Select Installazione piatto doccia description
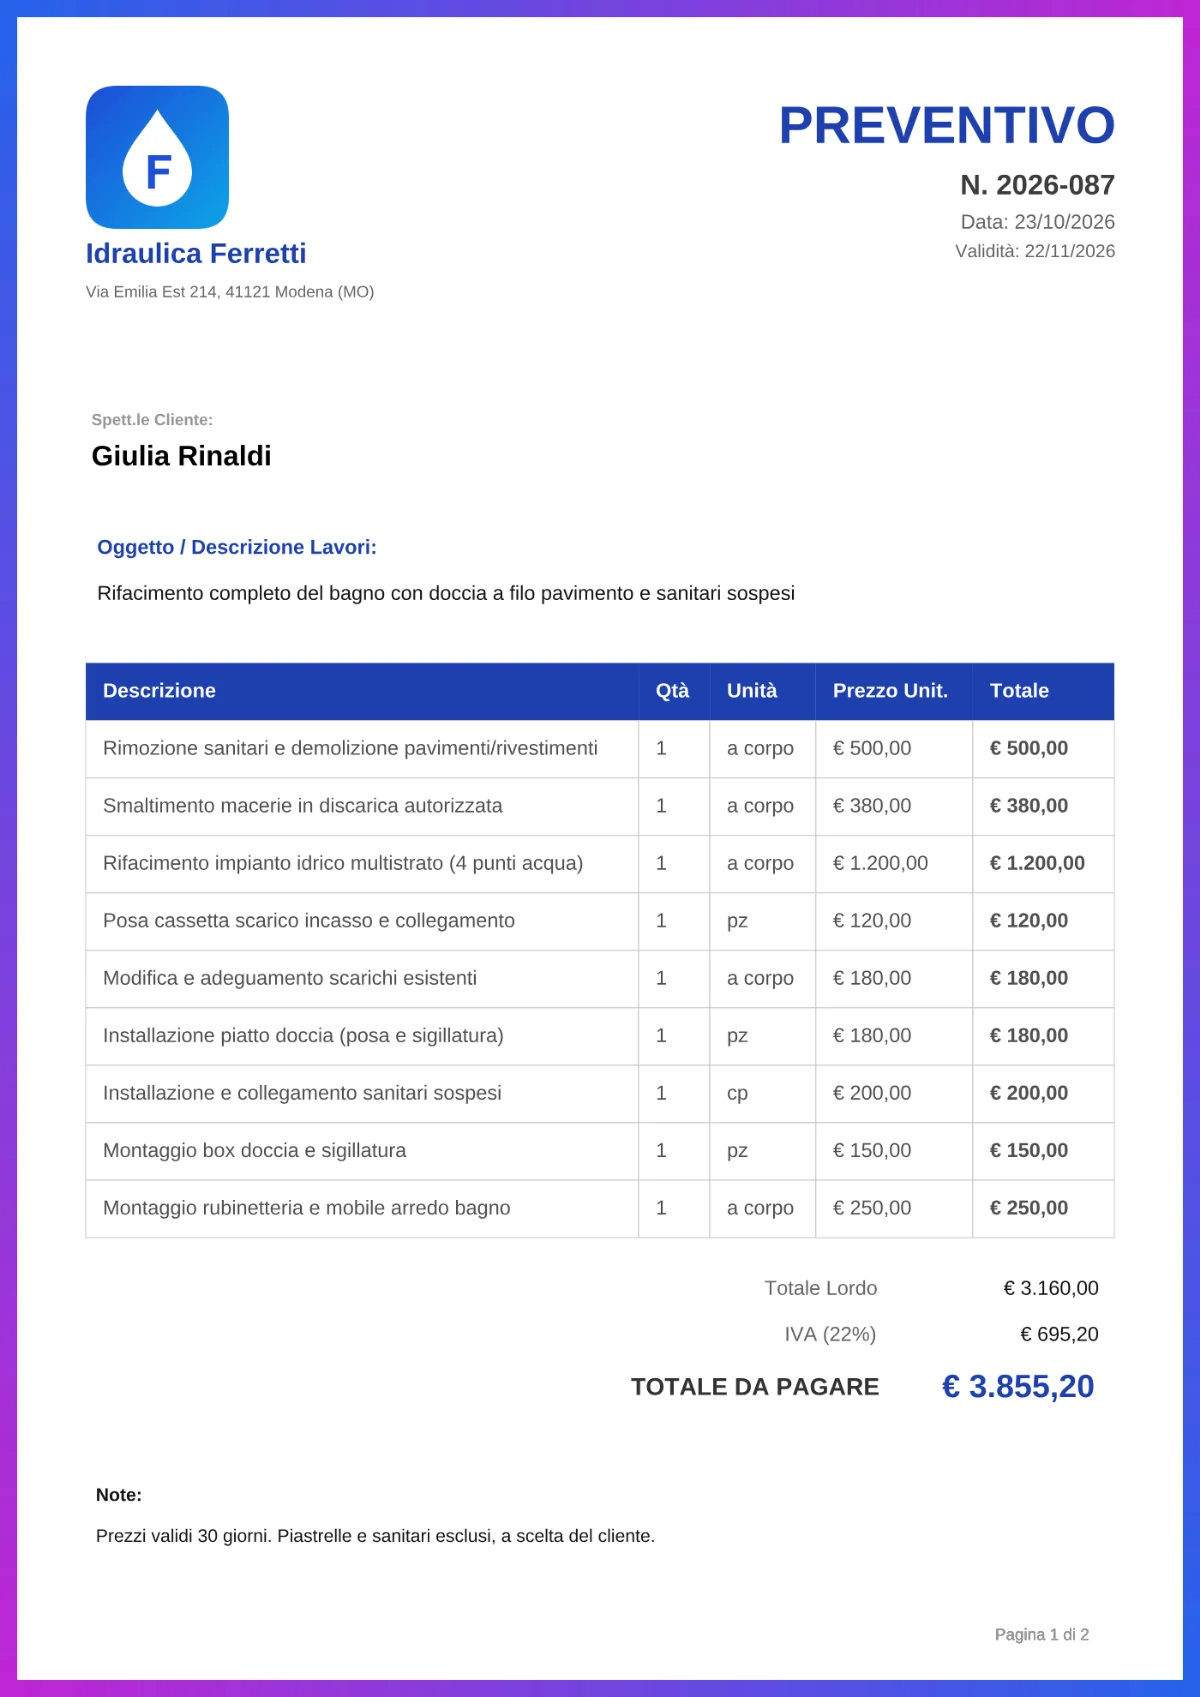The width and height of the screenshot is (1200, 1697). click(x=303, y=1036)
